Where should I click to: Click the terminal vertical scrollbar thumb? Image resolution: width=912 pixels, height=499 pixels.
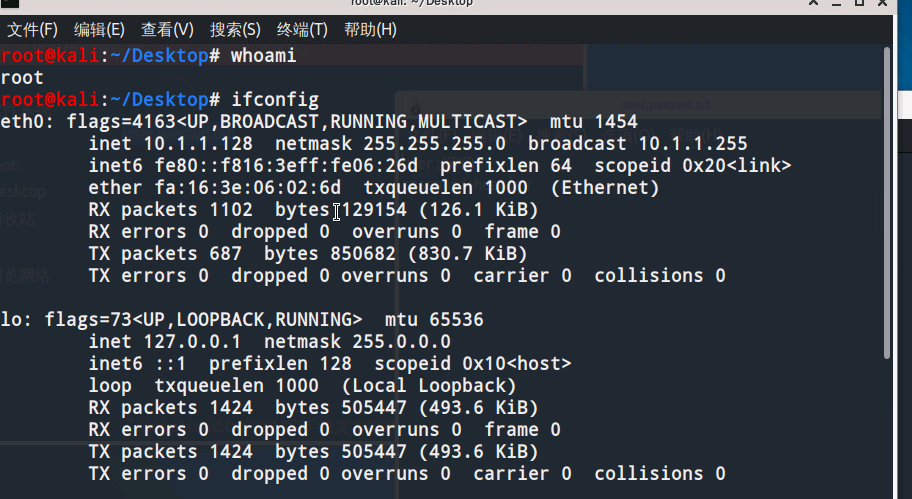point(887,203)
